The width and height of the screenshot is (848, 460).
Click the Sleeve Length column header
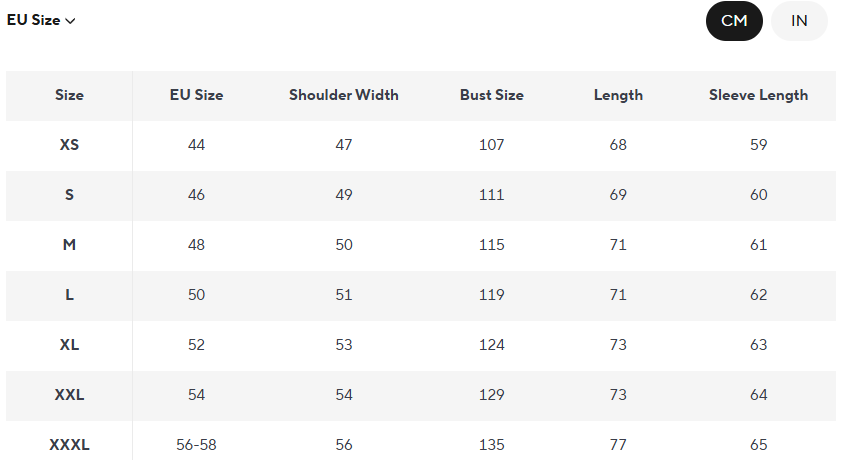(758, 95)
